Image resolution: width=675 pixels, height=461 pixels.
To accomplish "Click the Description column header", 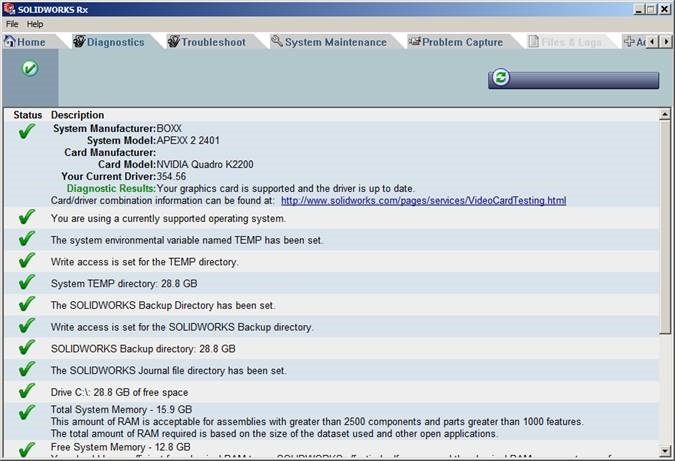I will pos(77,115).
